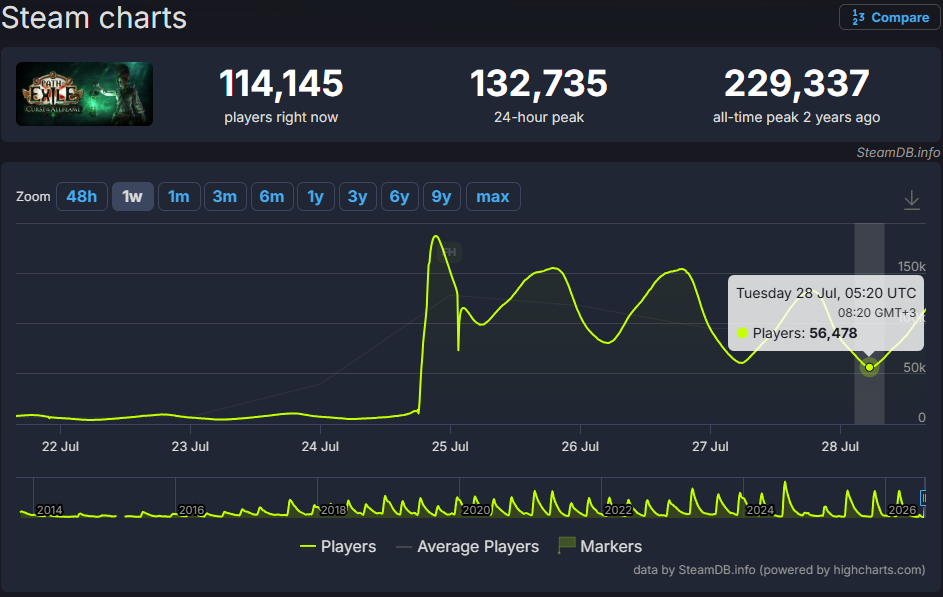Click 2020 in the navigator timeline
943x597 pixels.
(x=476, y=510)
